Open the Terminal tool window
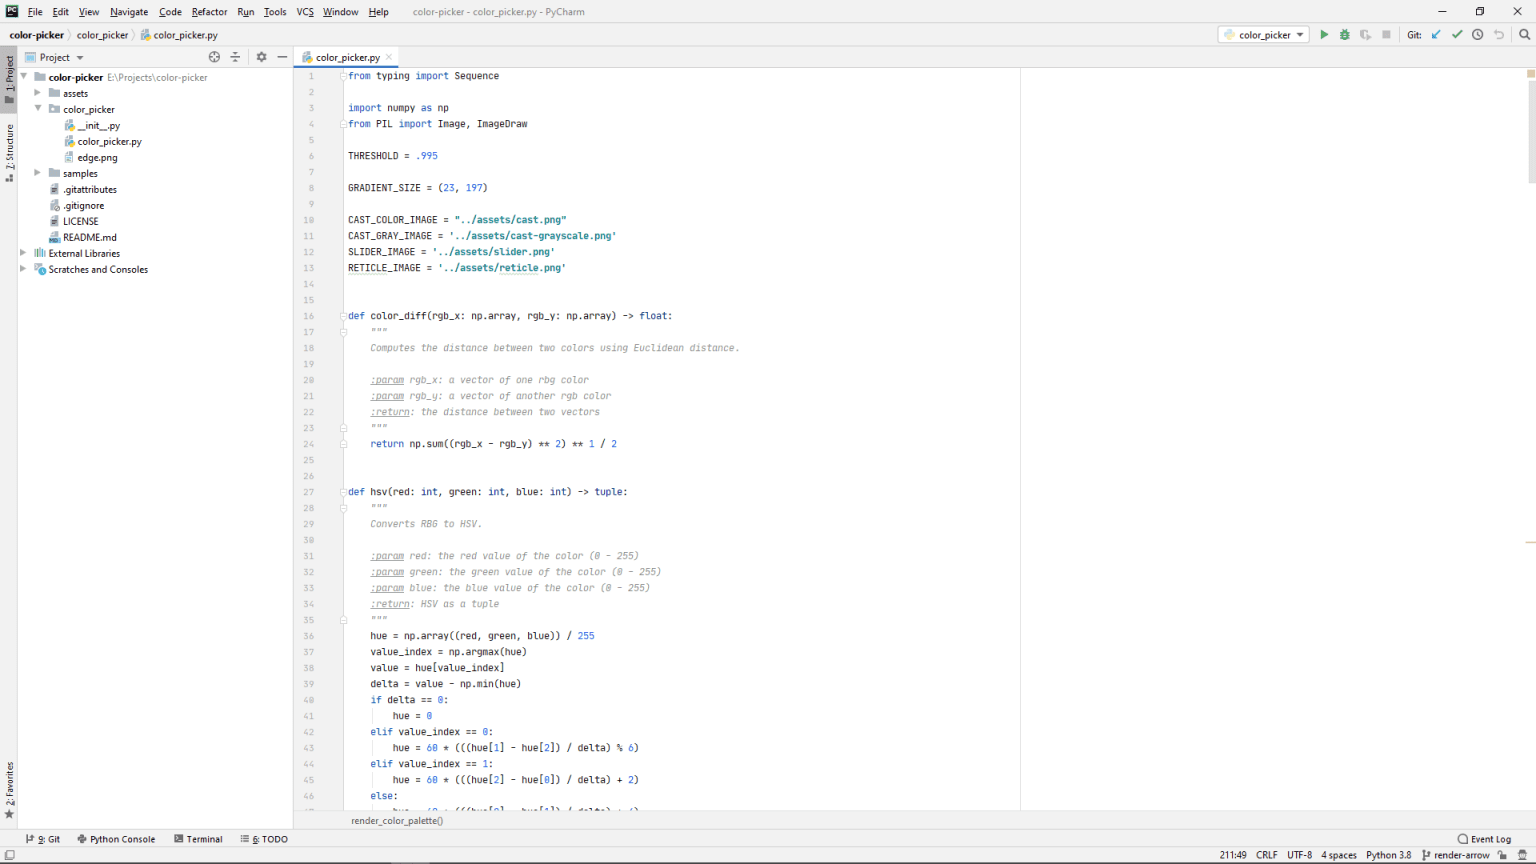Image resolution: width=1536 pixels, height=864 pixels. tap(198, 839)
